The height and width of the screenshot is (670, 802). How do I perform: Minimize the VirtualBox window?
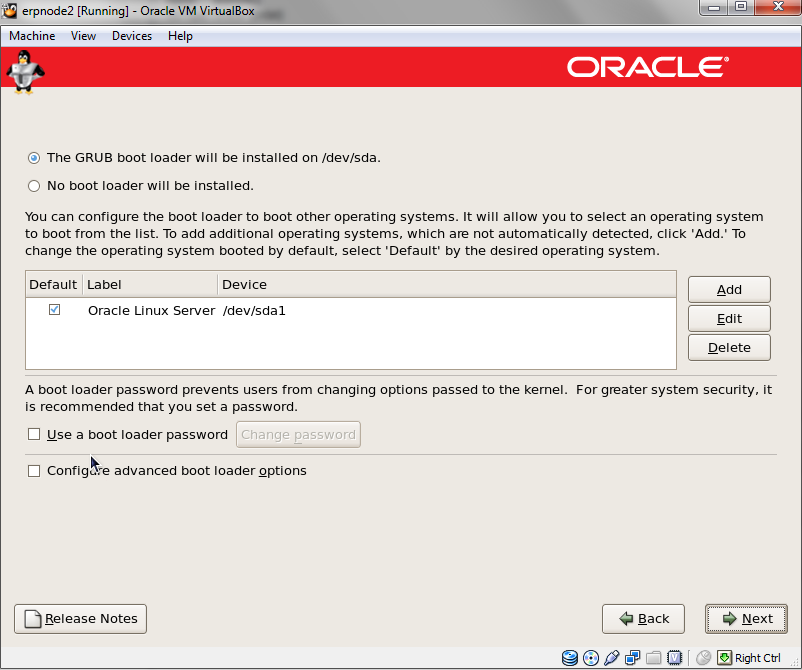click(714, 8)
